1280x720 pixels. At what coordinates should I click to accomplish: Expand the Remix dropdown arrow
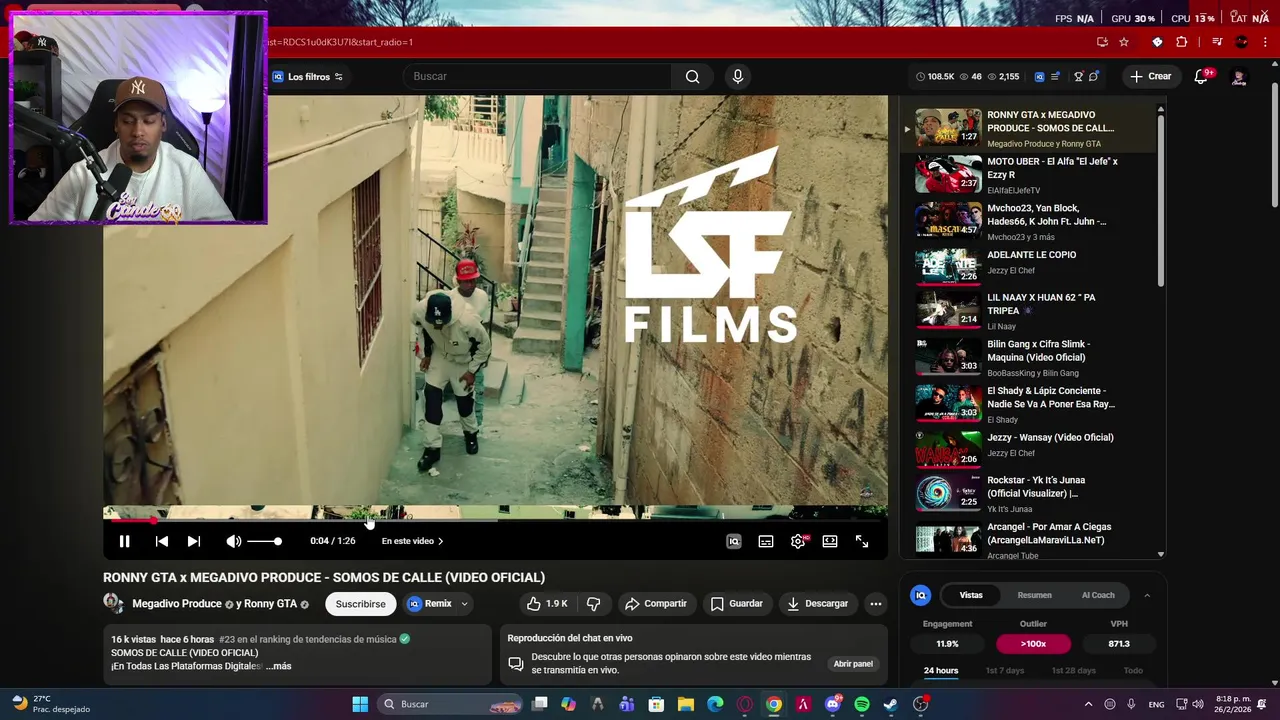click(464, 604)
